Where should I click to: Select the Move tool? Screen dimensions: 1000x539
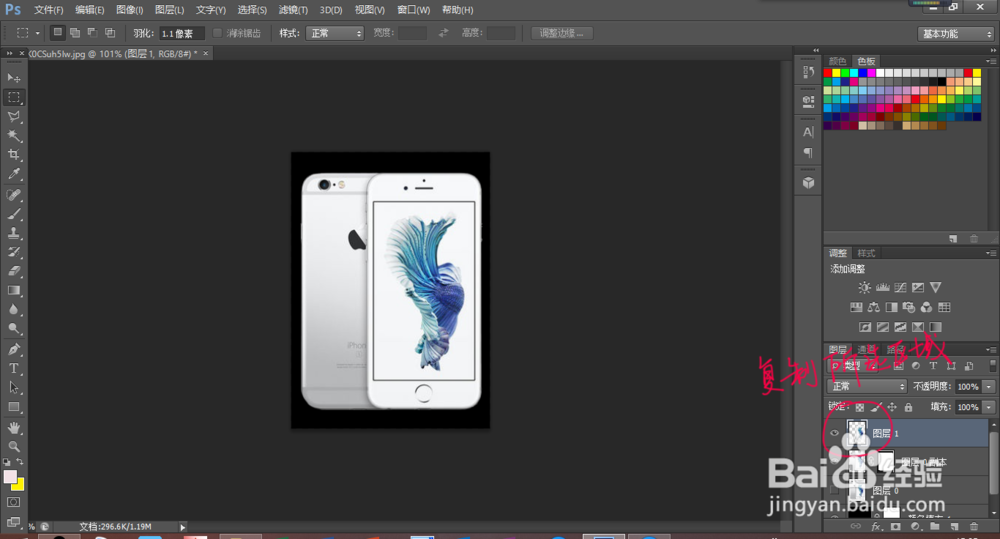point(13,78)
